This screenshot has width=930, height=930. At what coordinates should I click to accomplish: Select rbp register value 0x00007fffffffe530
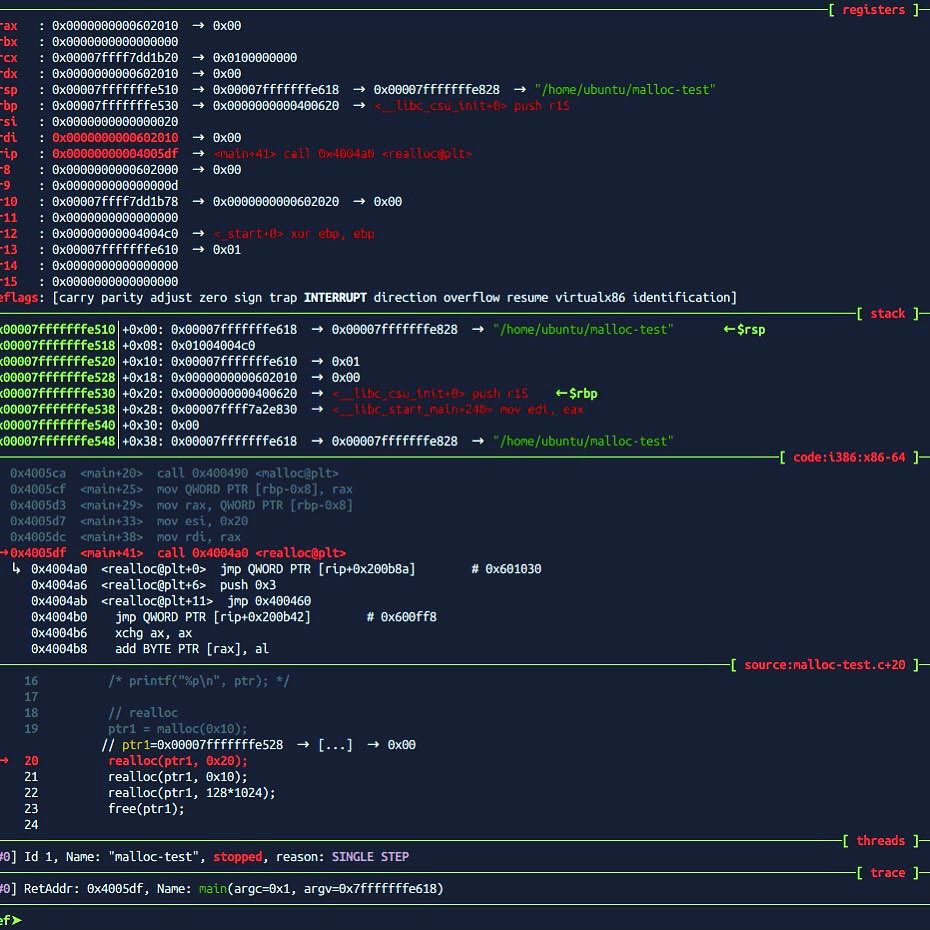(x=115, y=106)
